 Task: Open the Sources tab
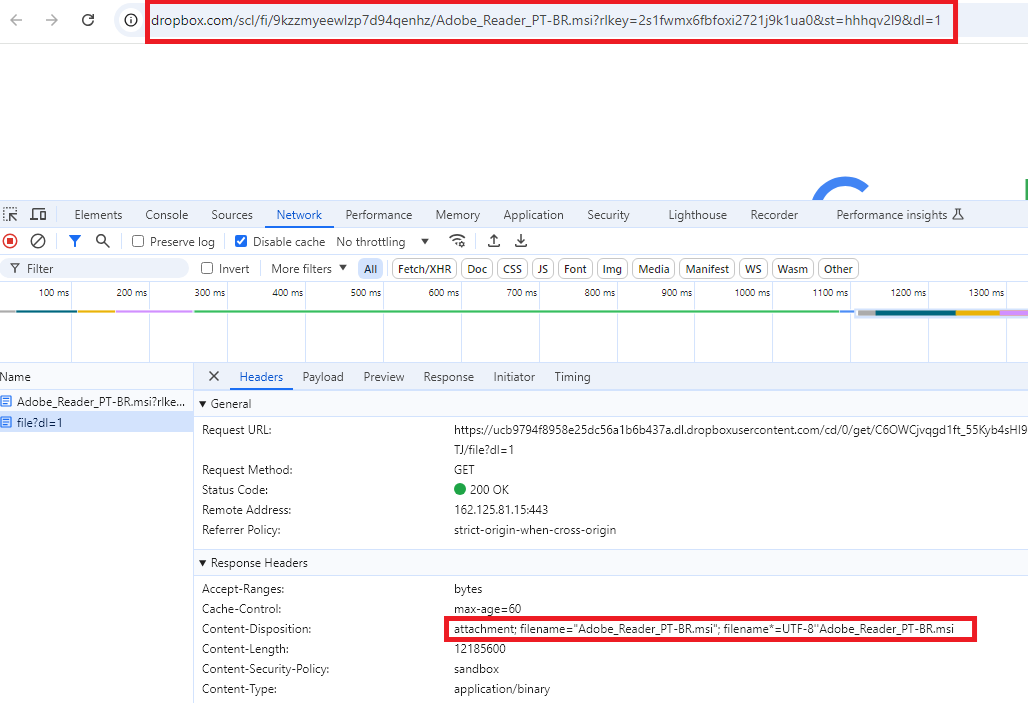(x=231, y=214)
